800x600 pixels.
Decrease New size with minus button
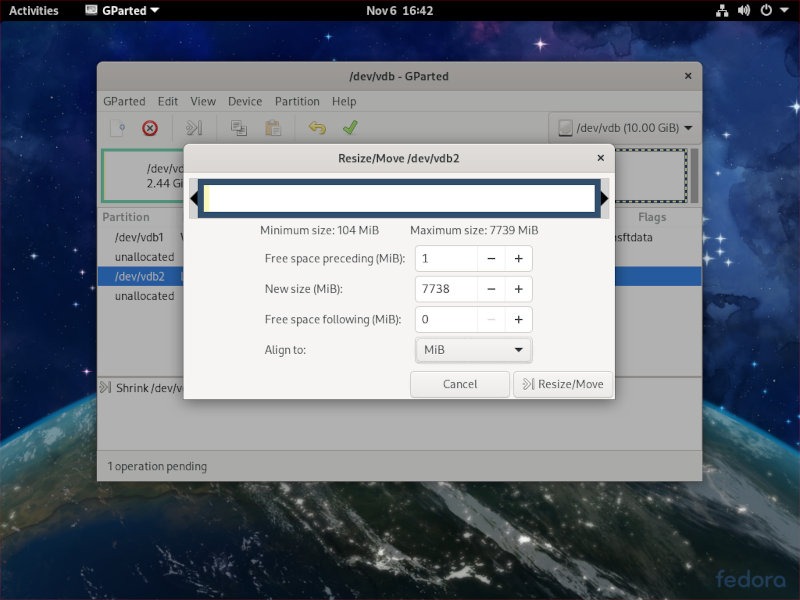490,289
